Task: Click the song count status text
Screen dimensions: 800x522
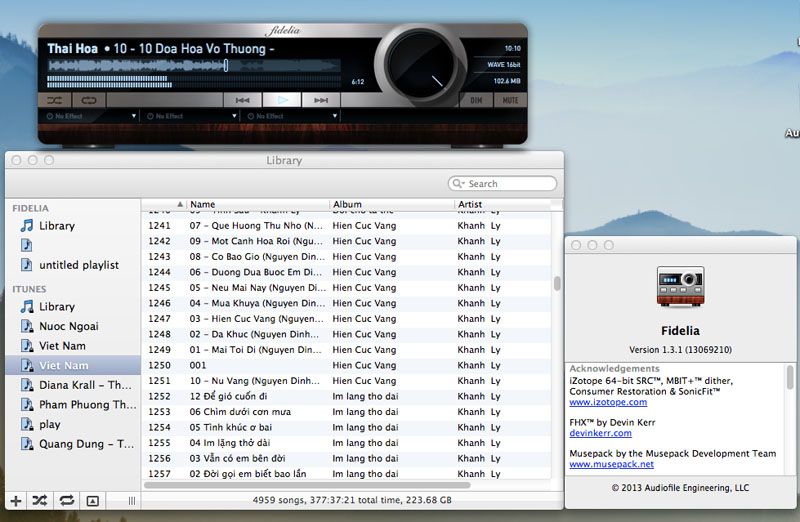Action: 352,500
